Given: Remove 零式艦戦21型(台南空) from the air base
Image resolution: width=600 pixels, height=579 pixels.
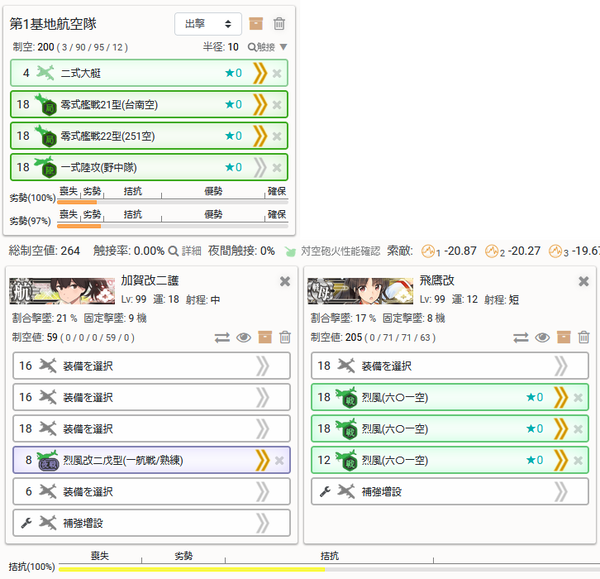Looking at the screenshot, I should [x=277, y=104].
